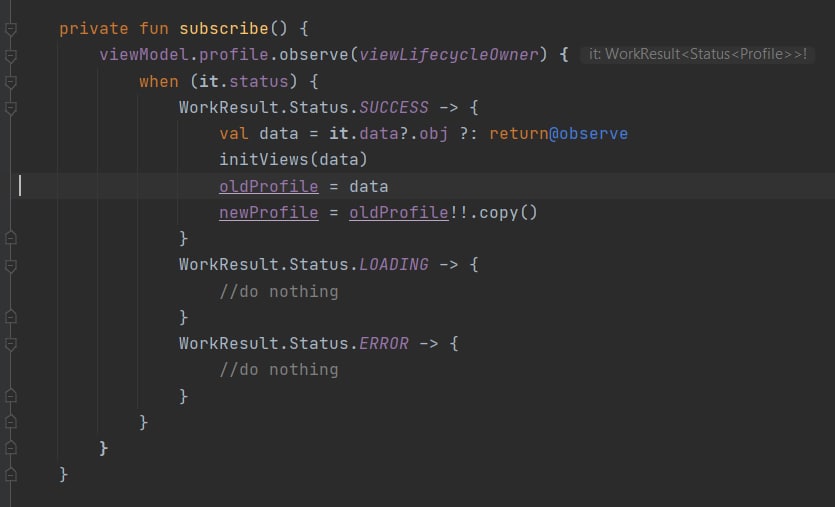Click 'newProfile' variable
This screenshot has height=507, width=835.
[269, 212]
